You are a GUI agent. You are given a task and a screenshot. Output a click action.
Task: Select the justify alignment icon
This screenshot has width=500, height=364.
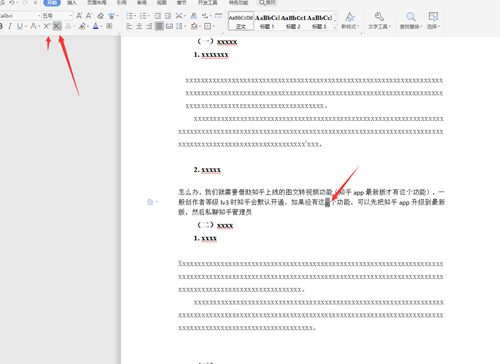159,26
